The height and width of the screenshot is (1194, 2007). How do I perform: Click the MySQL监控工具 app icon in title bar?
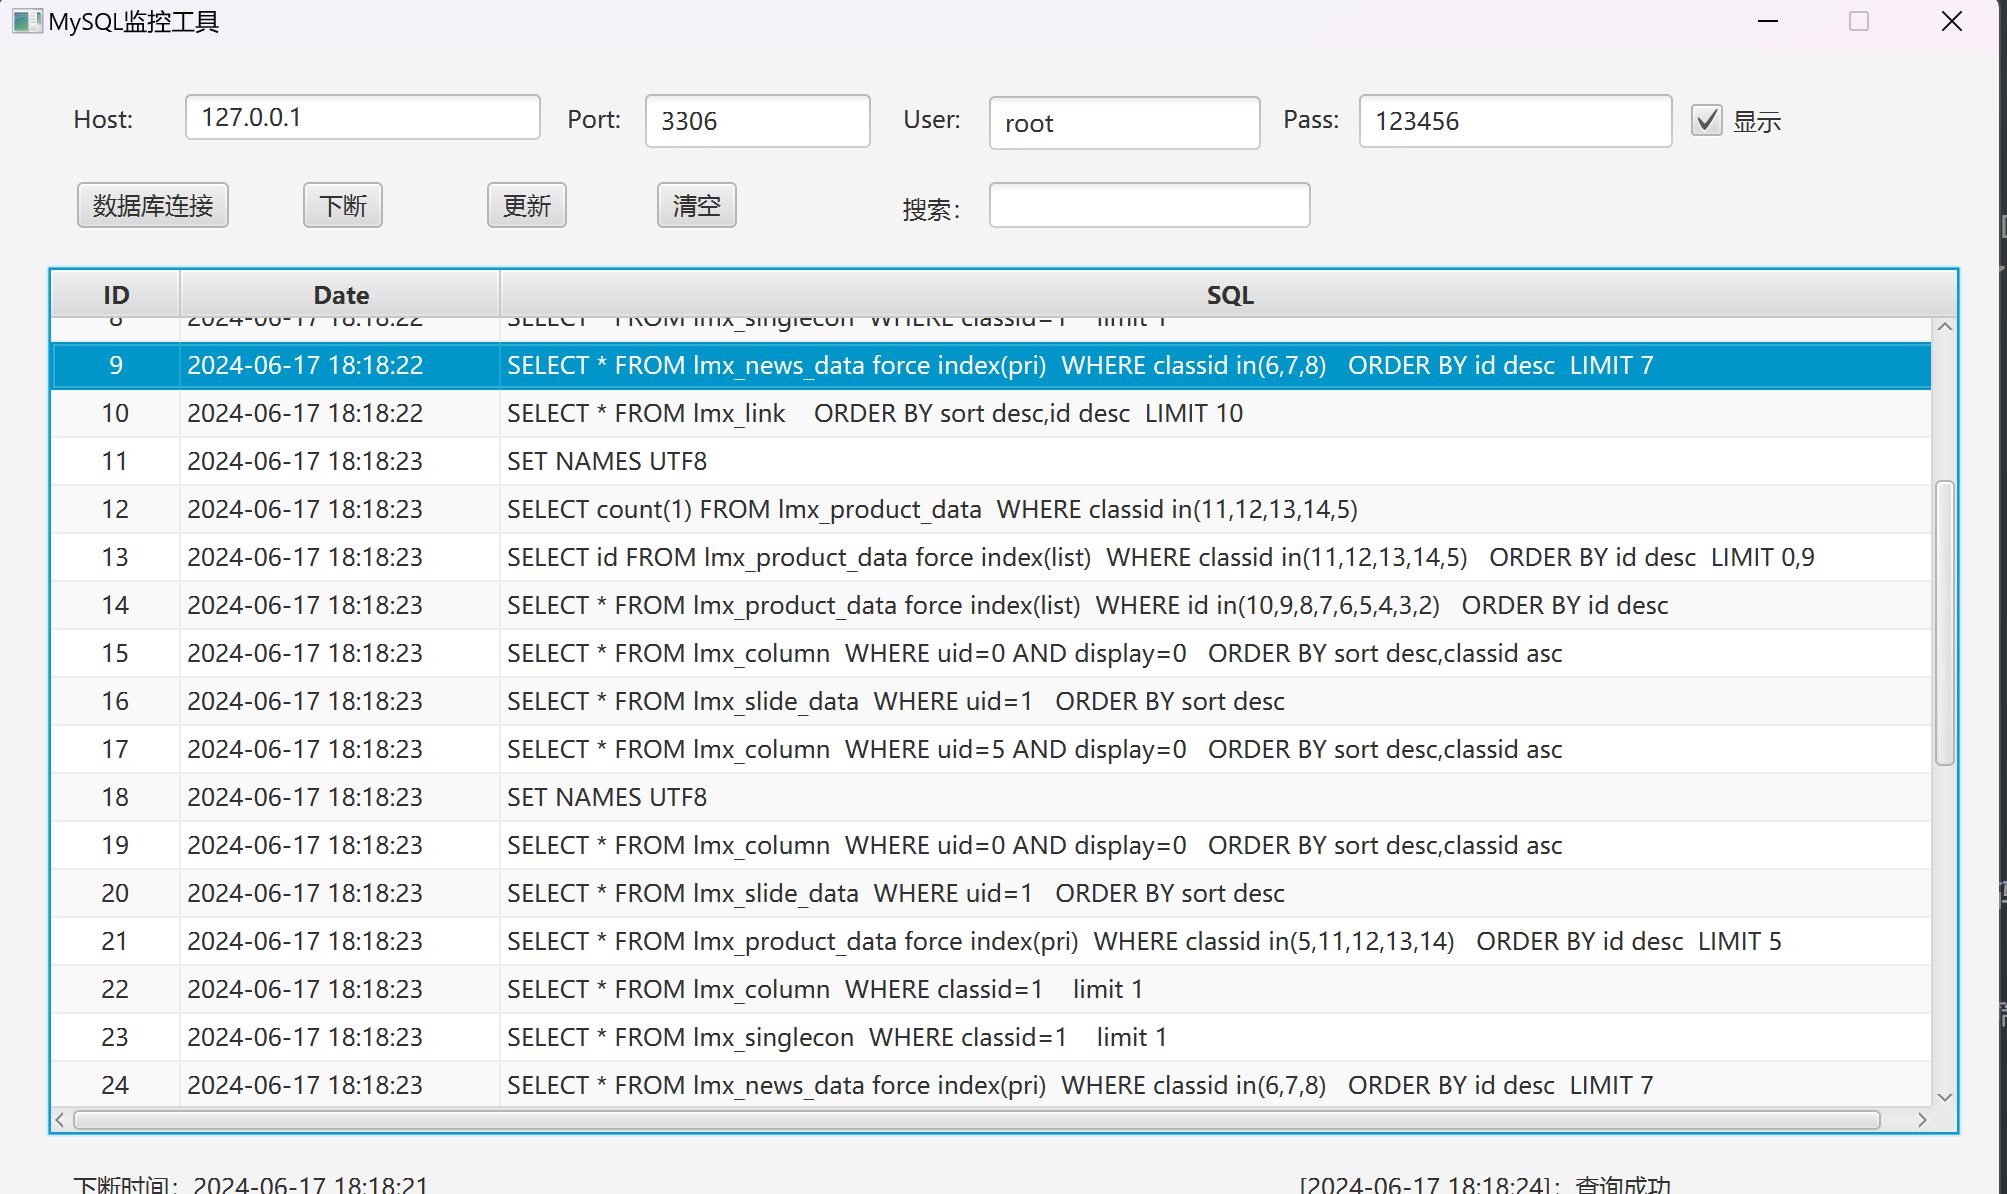coord(27,21)
